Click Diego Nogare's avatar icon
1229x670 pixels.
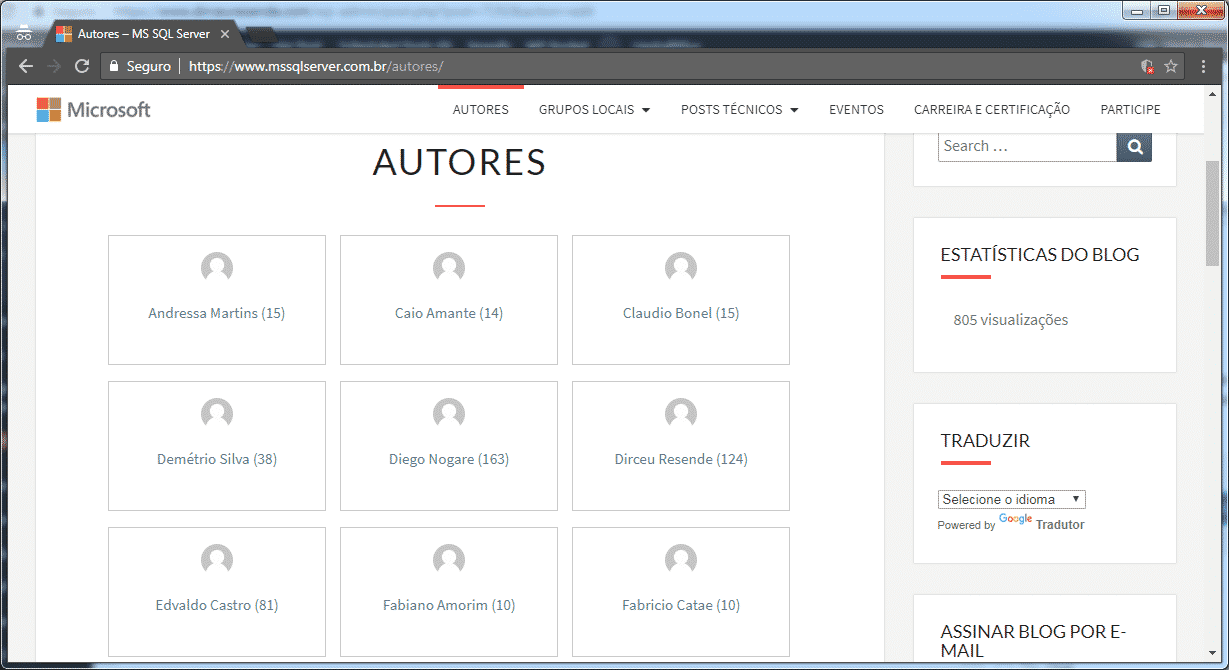(x=449, y=414)
